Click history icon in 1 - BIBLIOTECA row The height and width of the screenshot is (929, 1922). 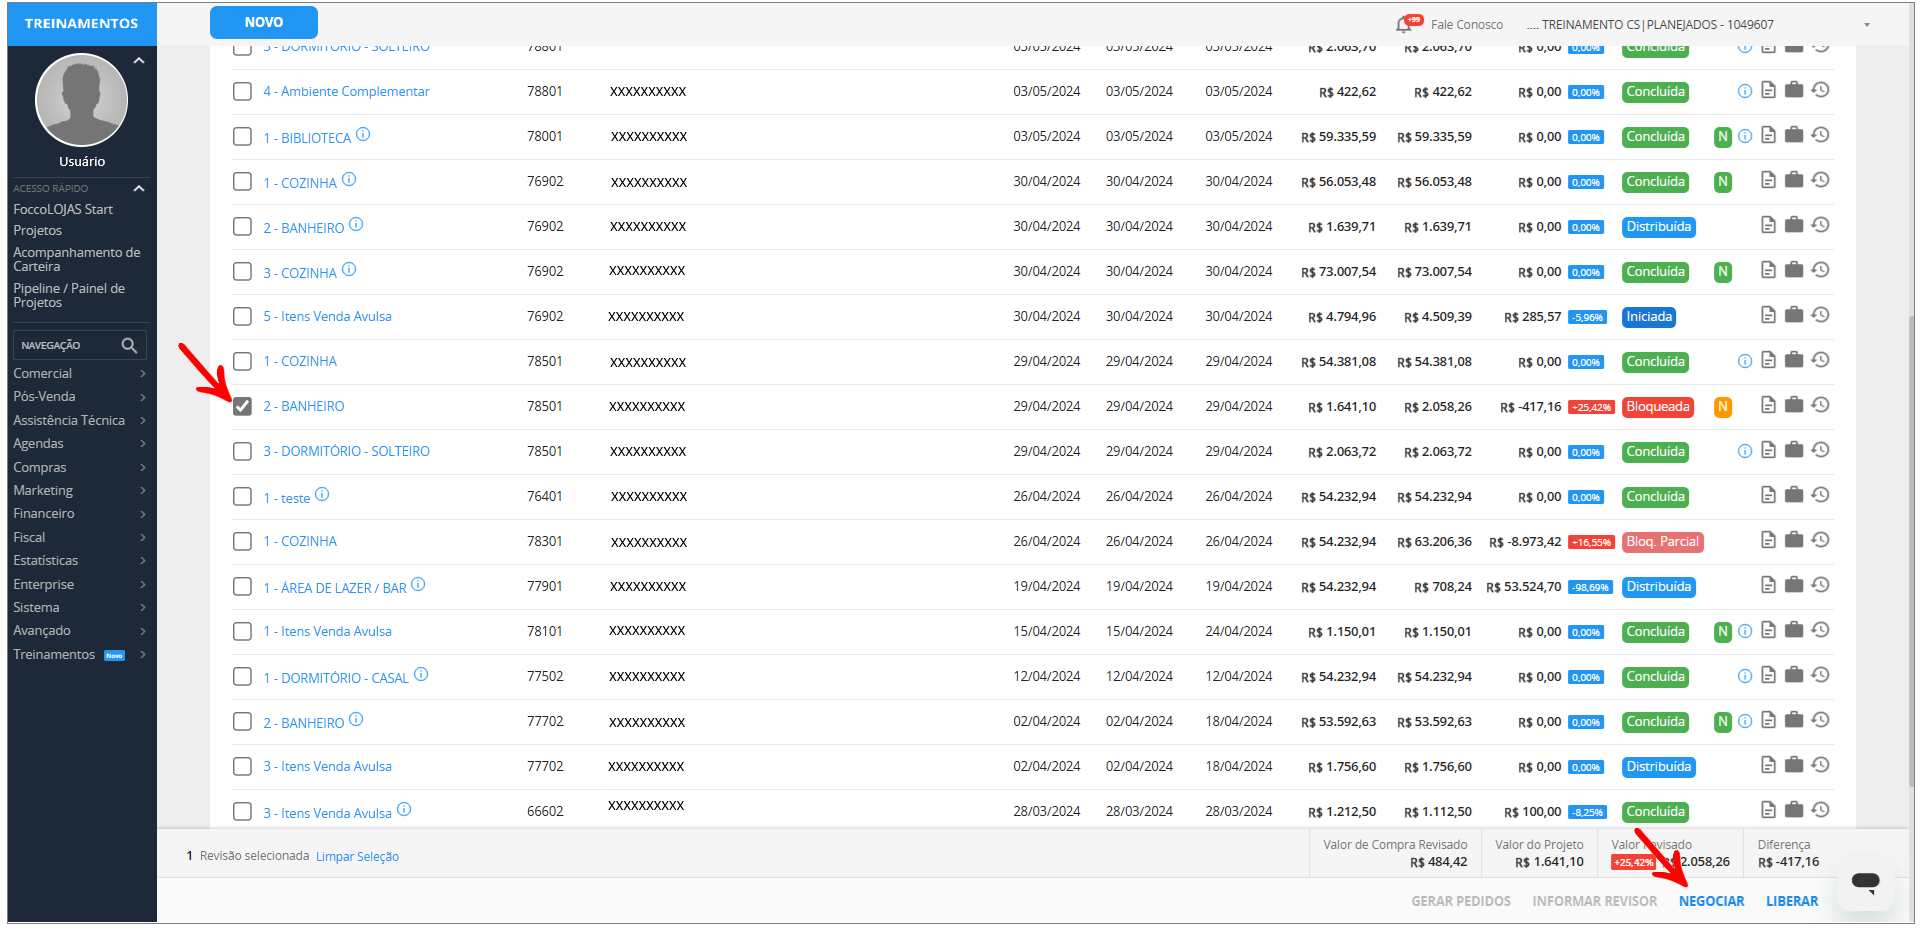click(1820, 135)
